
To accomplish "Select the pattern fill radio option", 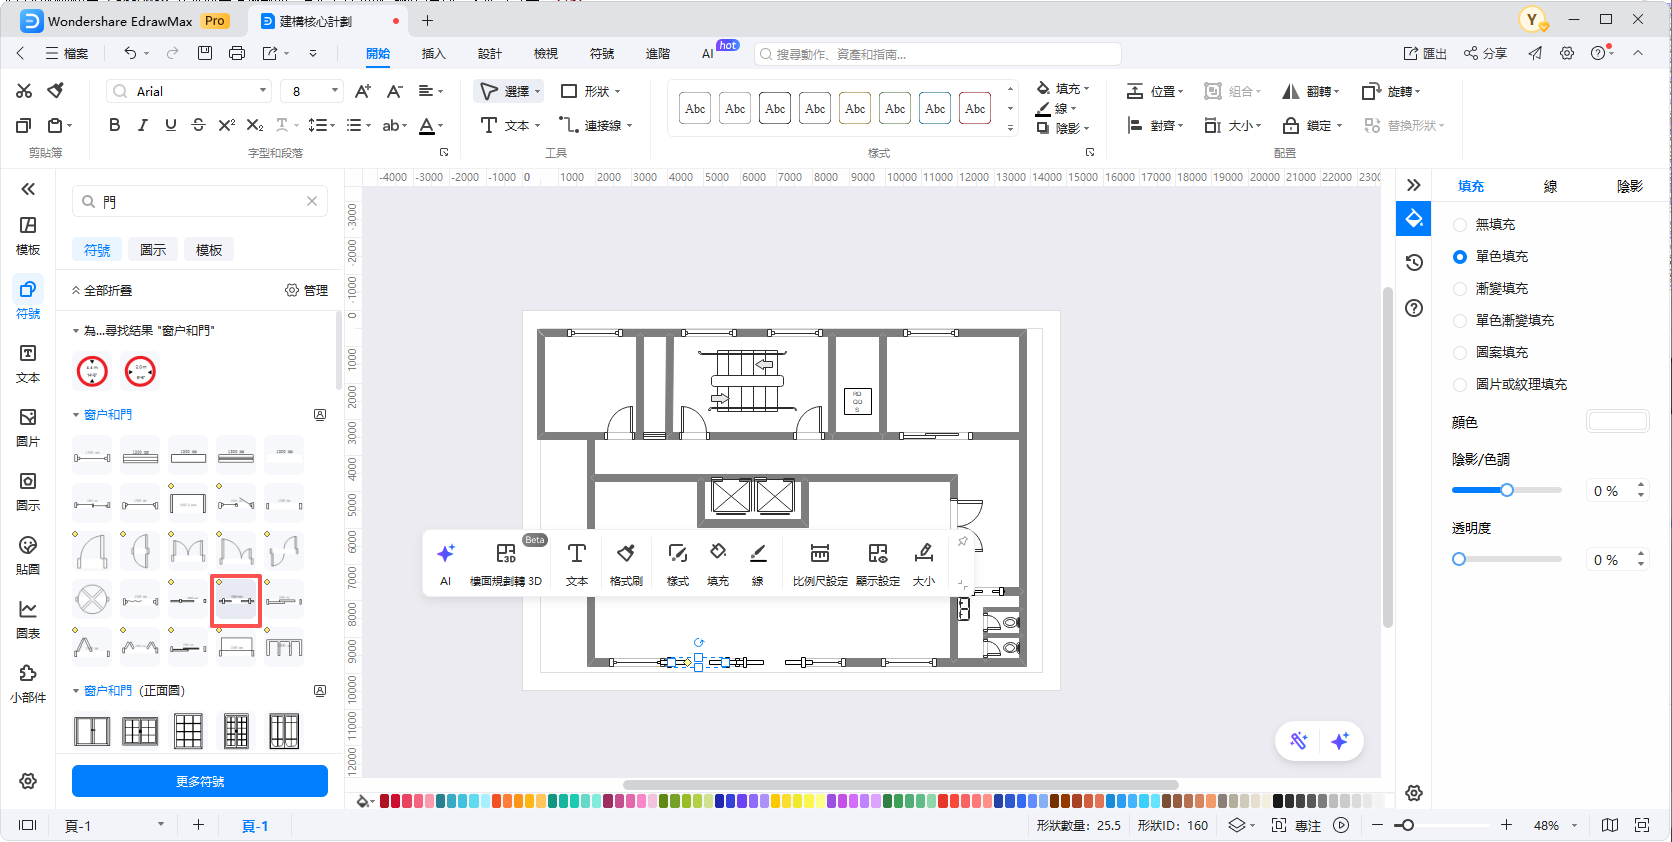I will click(x=1460, y=353).
